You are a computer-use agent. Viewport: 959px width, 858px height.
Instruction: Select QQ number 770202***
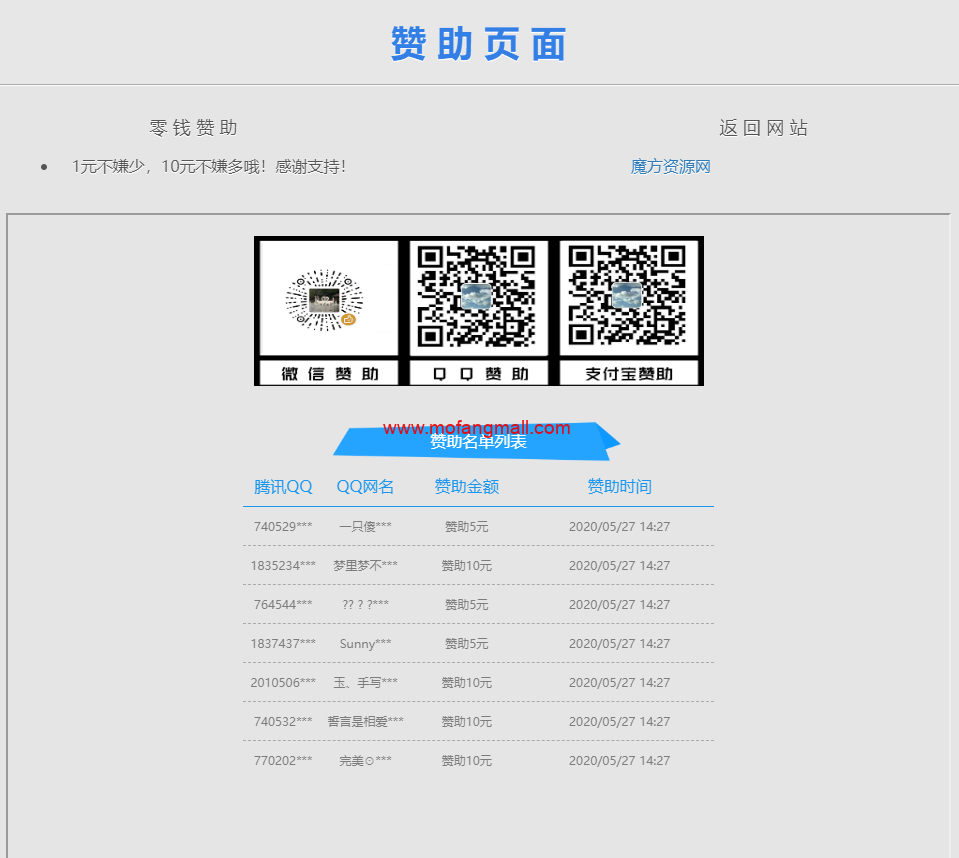[x=283, y=761]
